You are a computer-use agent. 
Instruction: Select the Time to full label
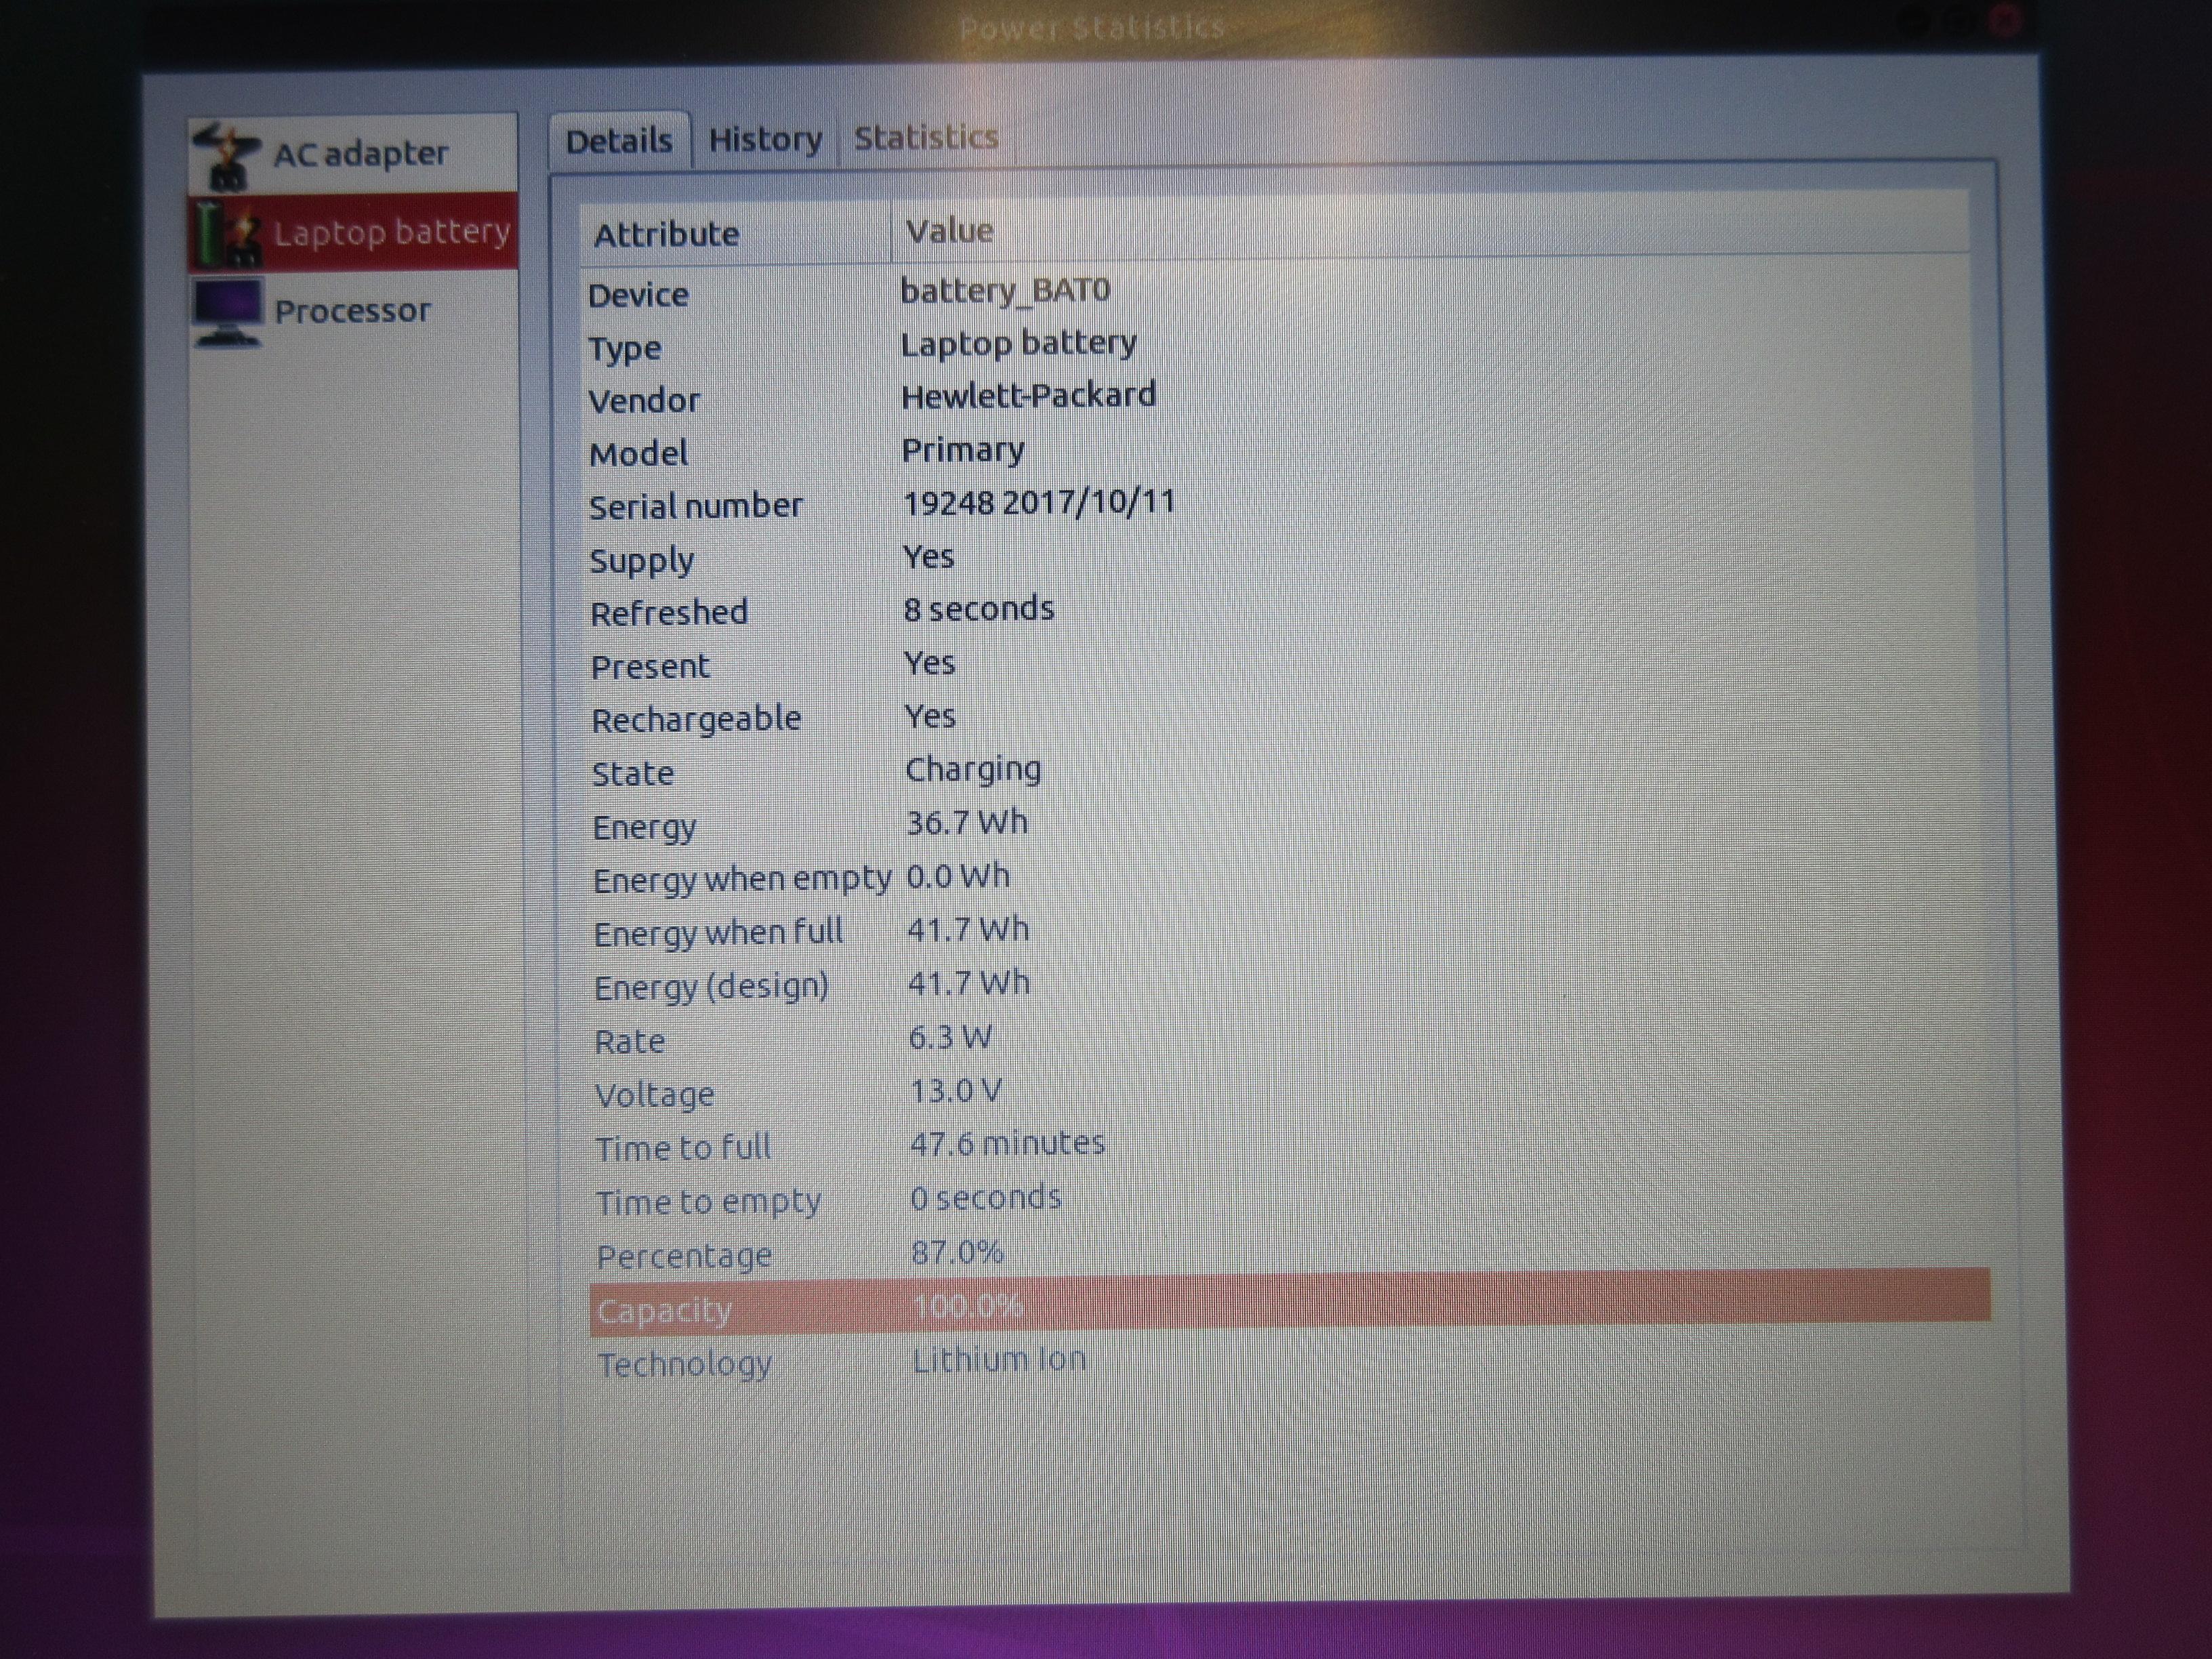(684, 1148)
